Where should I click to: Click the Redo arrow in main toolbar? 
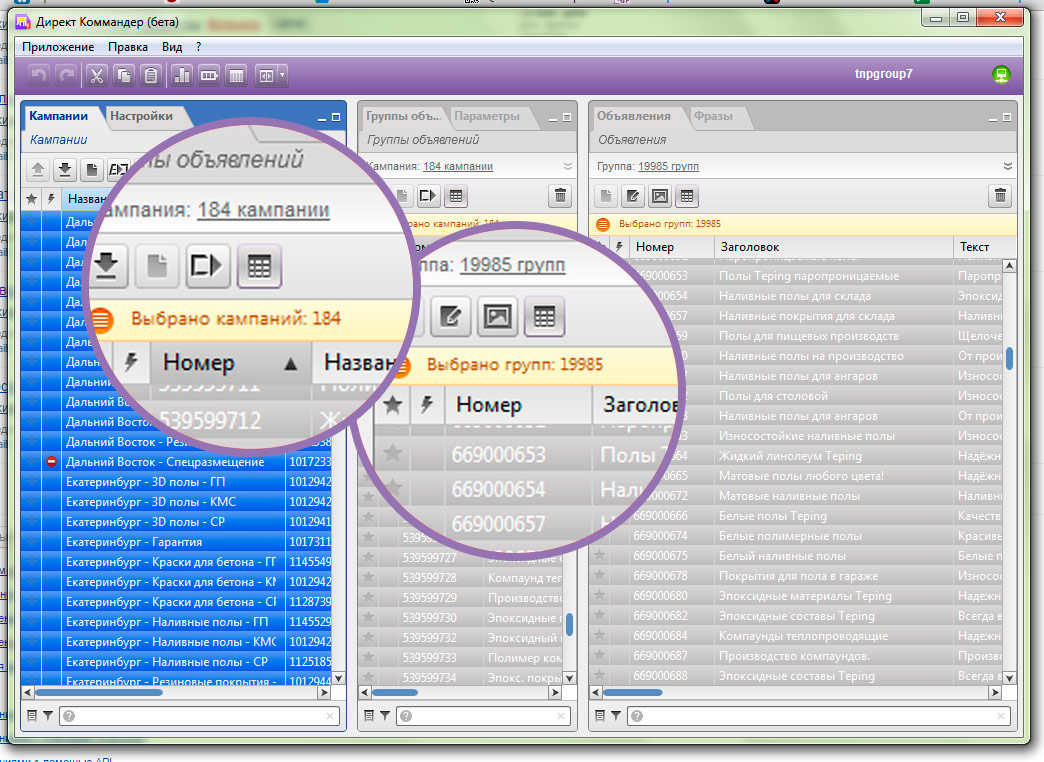coord(66,75)
